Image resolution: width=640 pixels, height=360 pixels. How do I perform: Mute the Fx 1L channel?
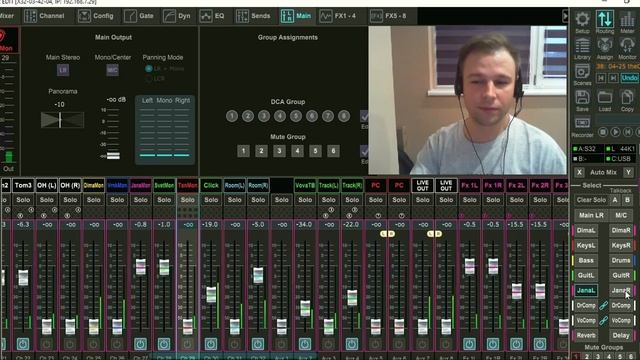pos(469,344)
